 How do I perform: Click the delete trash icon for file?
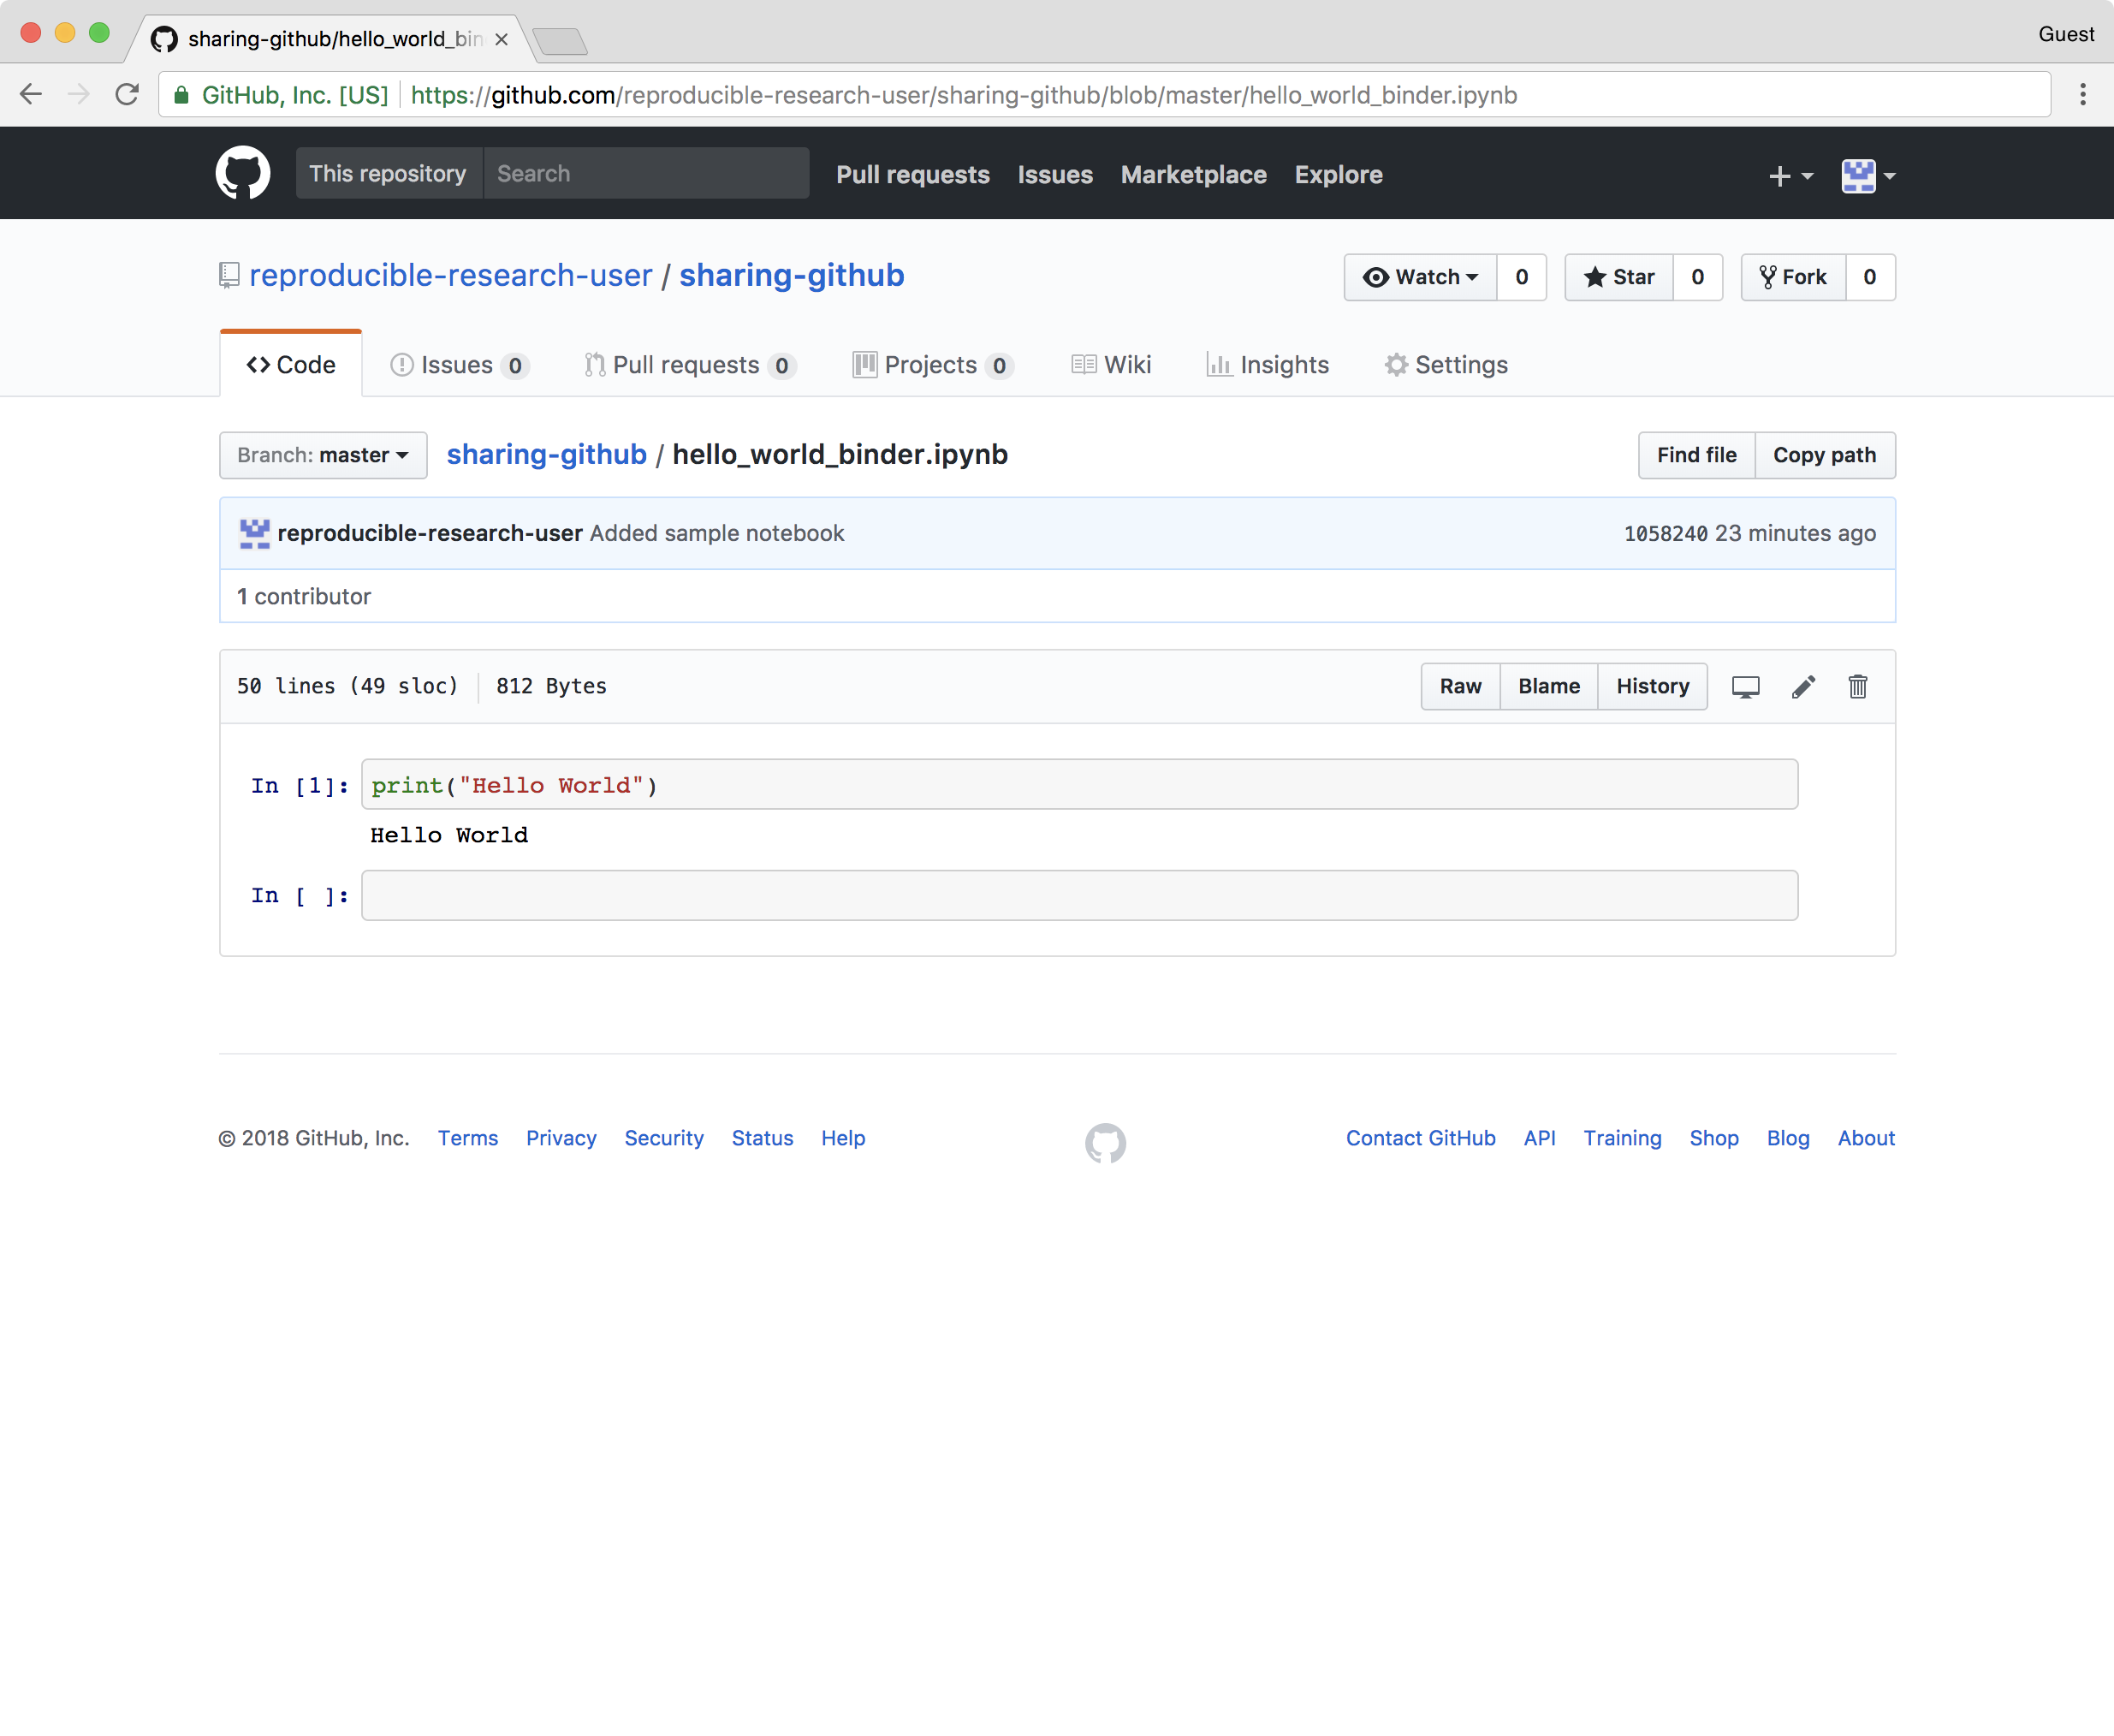[1856, 687]
